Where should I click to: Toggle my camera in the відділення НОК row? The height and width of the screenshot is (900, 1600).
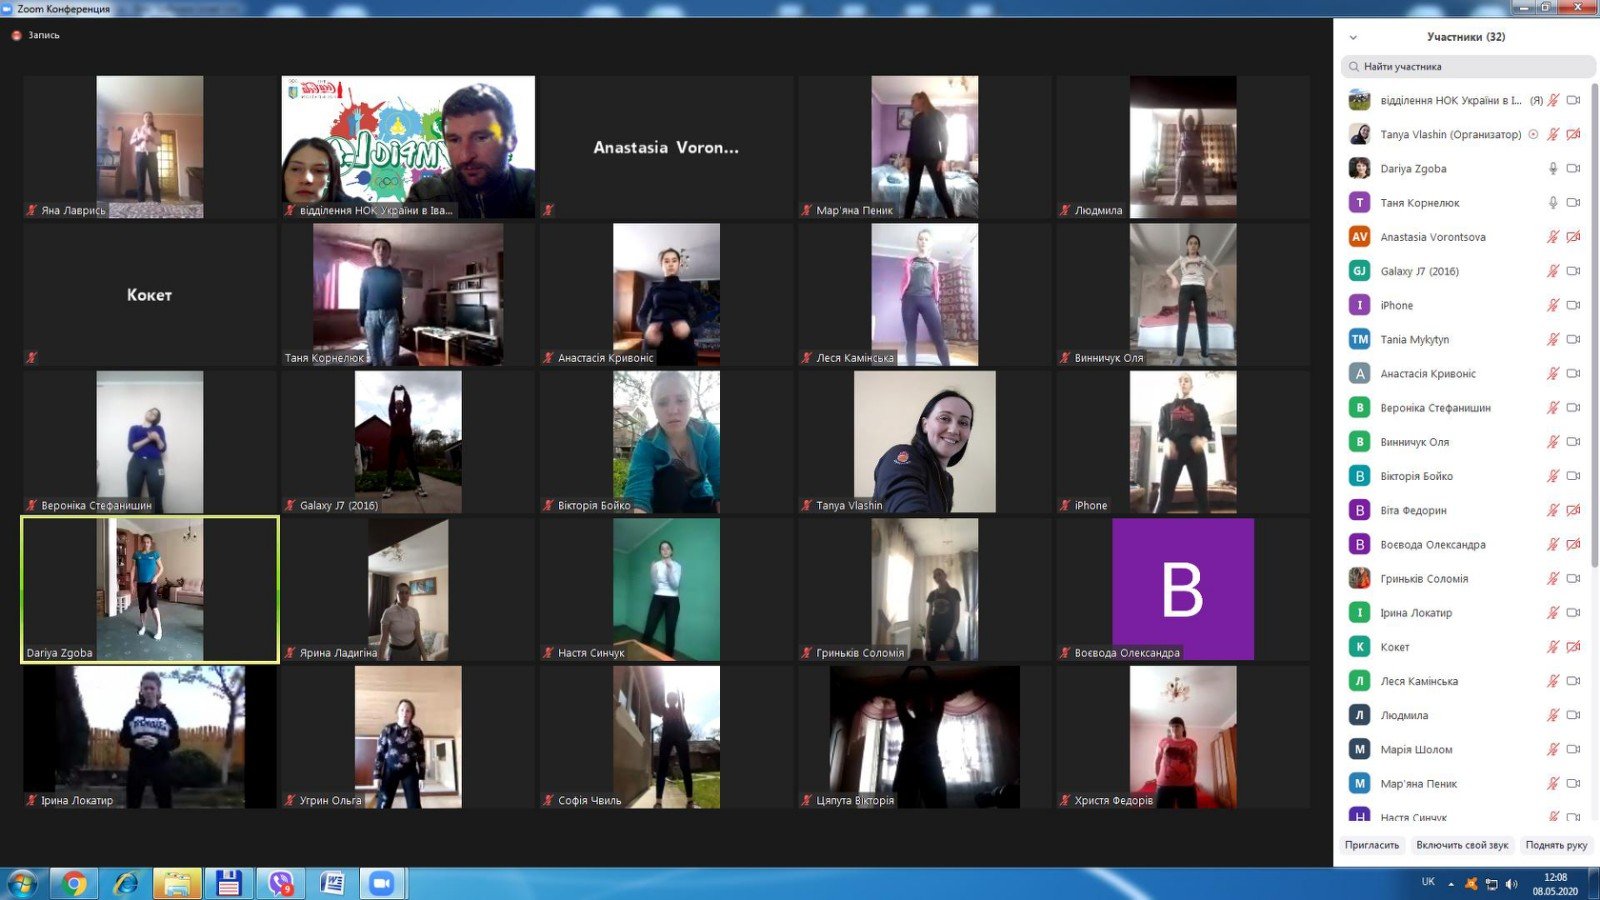point(1573,100)
